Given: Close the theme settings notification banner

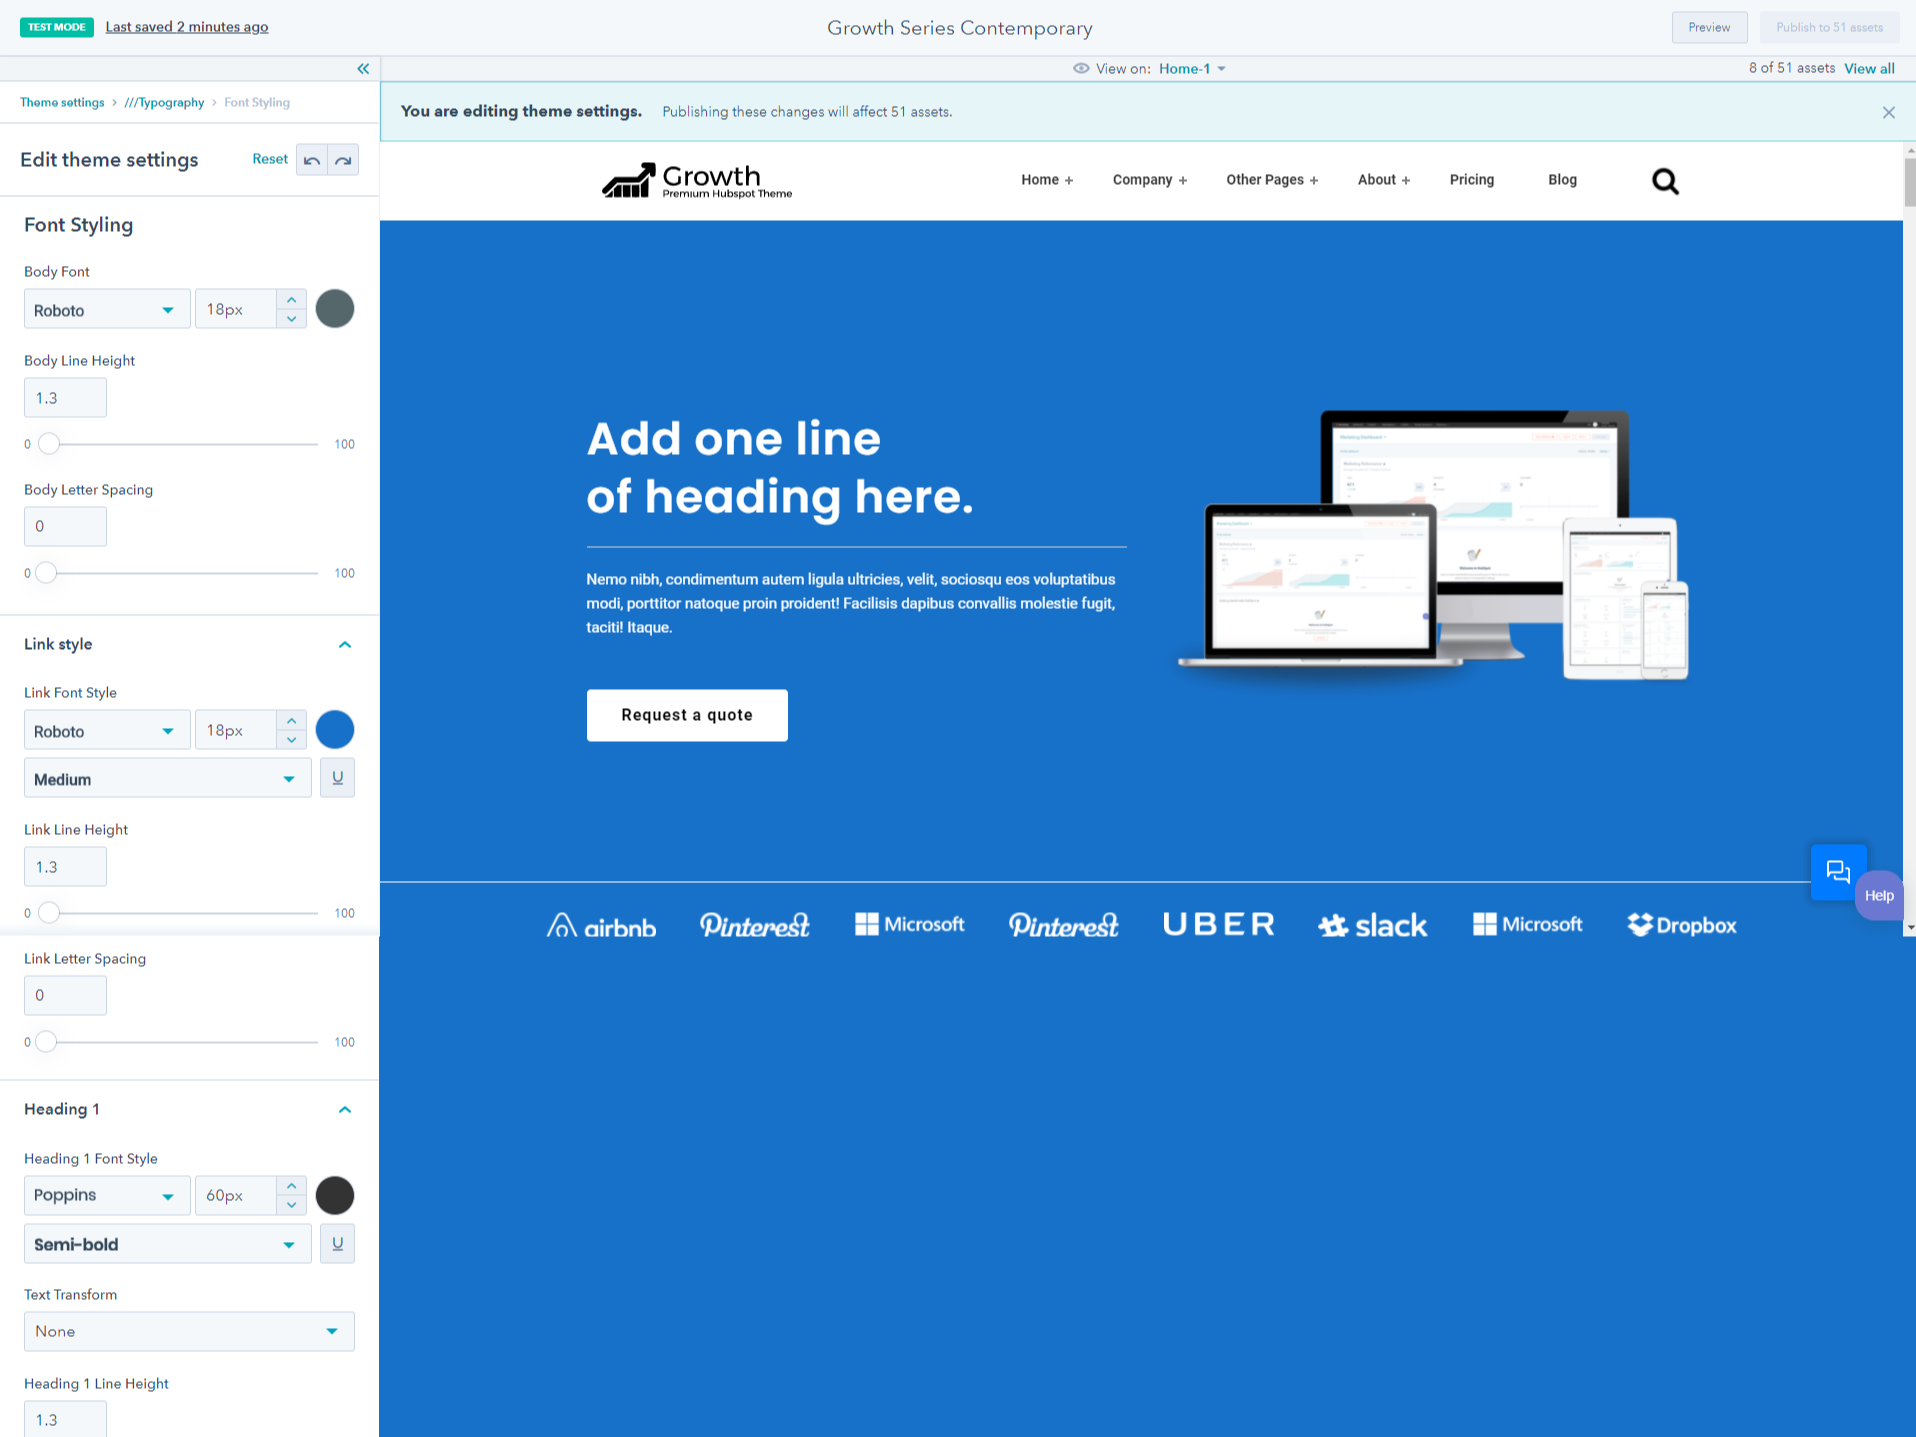Looking at the screenshot, I should 1888,112.
